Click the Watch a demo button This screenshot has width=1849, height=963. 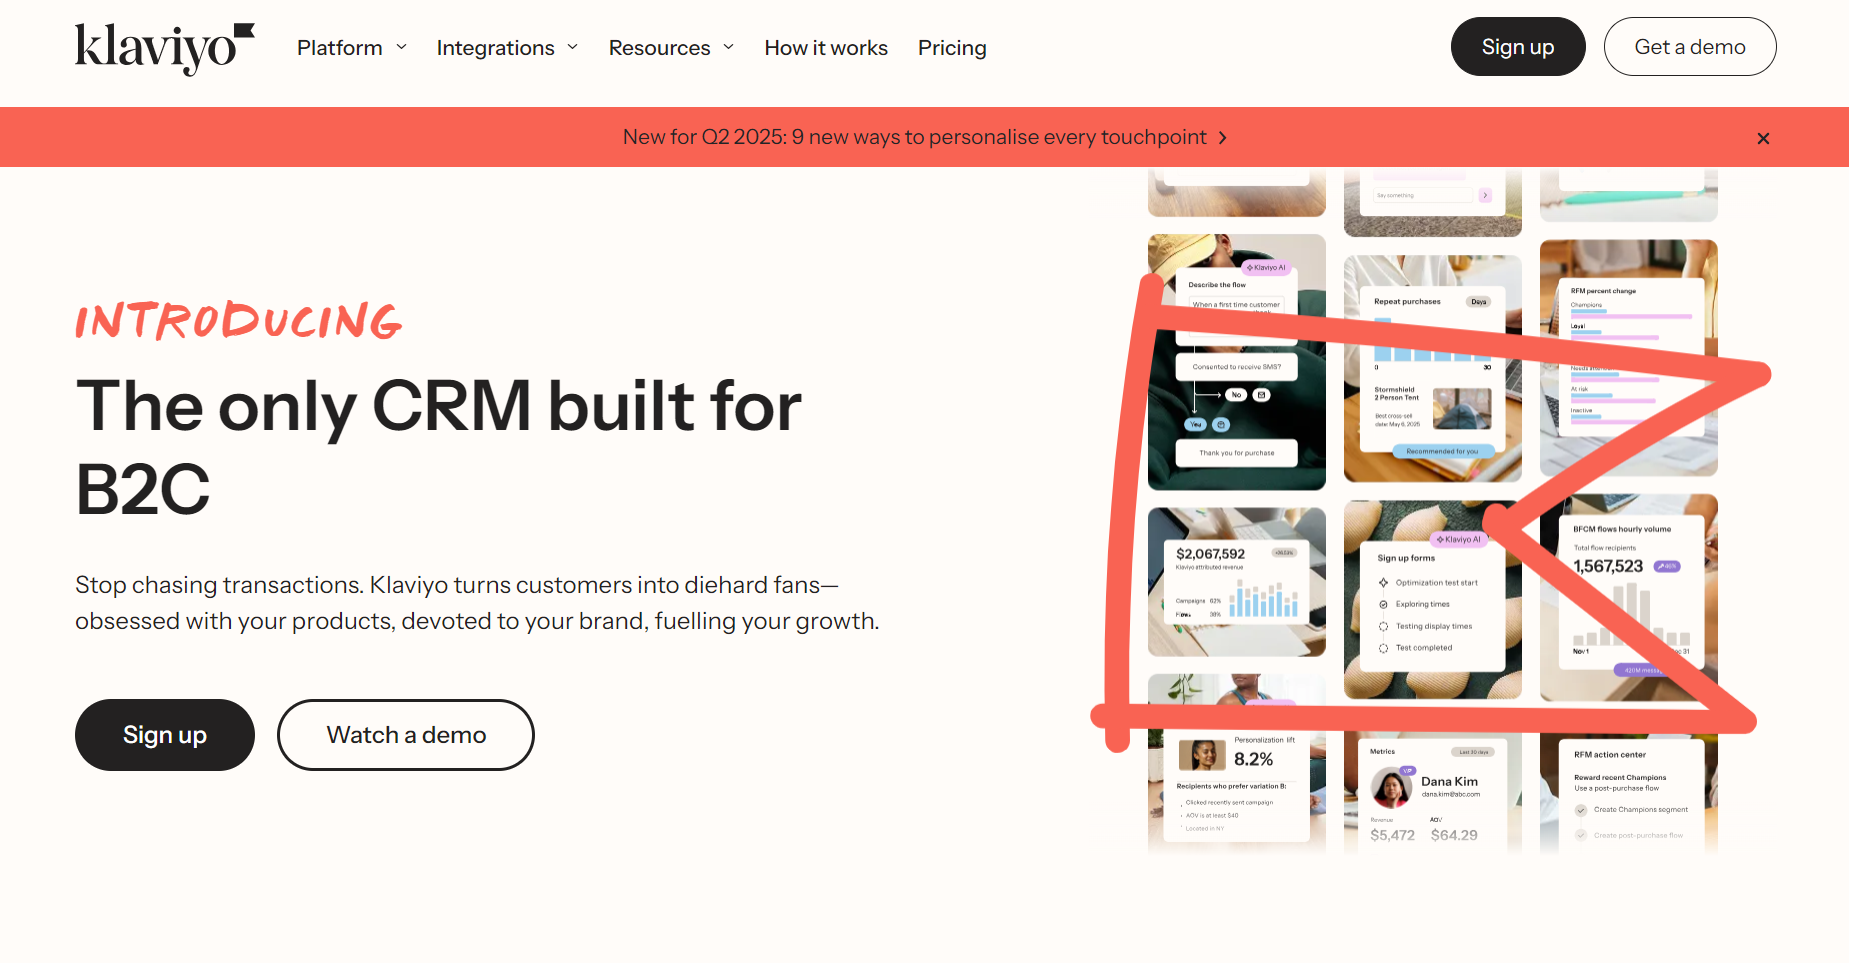pyautogui.click(x=406, y=735)
